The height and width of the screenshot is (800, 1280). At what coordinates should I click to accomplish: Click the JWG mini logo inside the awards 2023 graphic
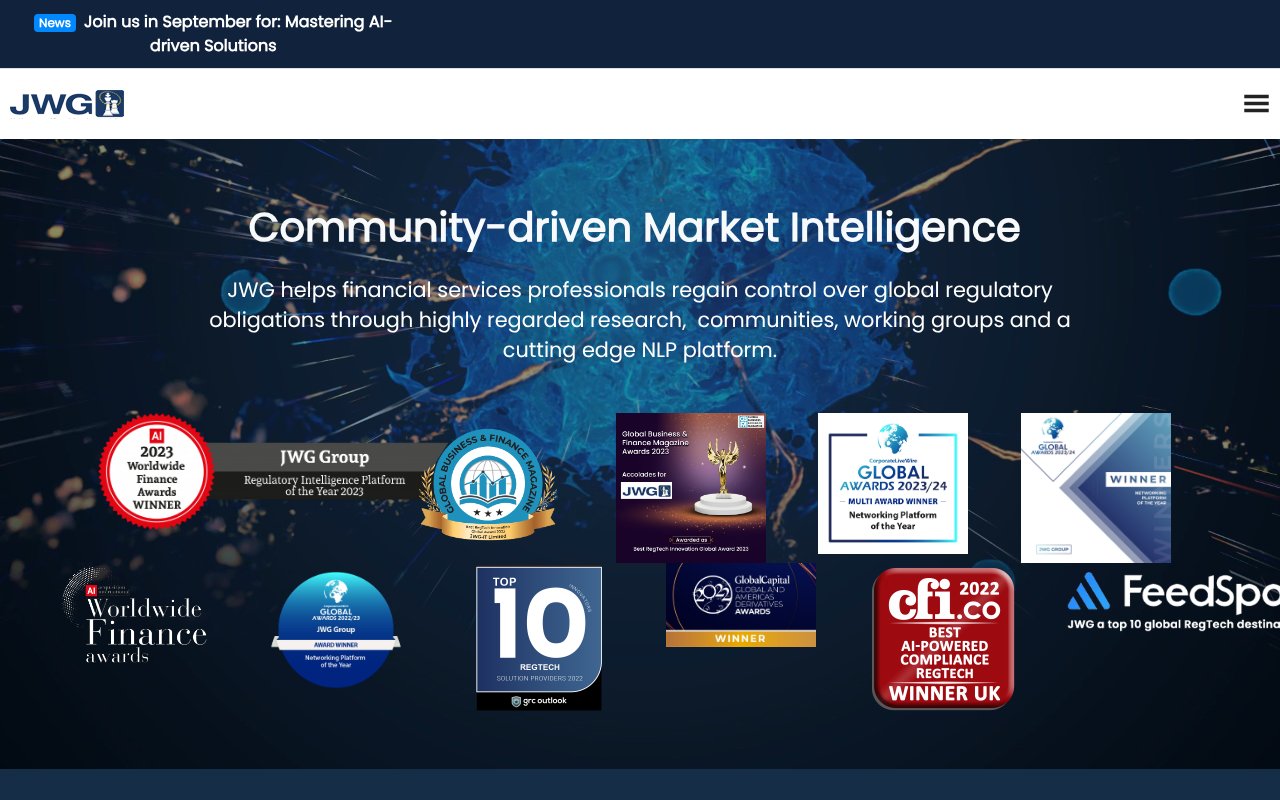[x=645, y=490]
